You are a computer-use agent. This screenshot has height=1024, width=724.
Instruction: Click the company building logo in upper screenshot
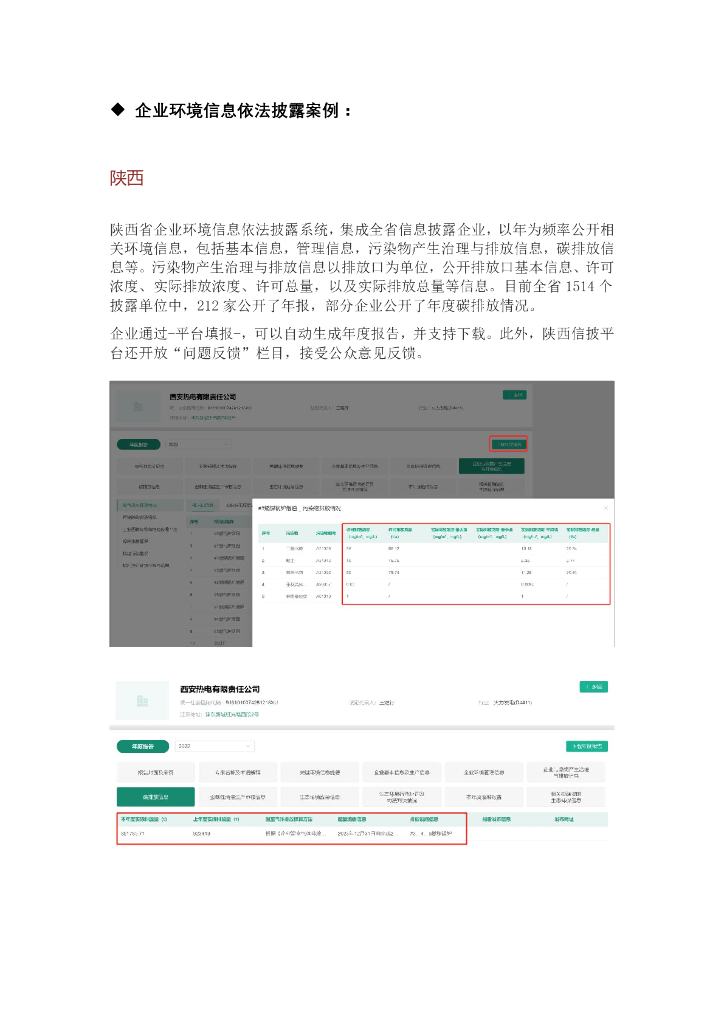(x=138, y=406)
